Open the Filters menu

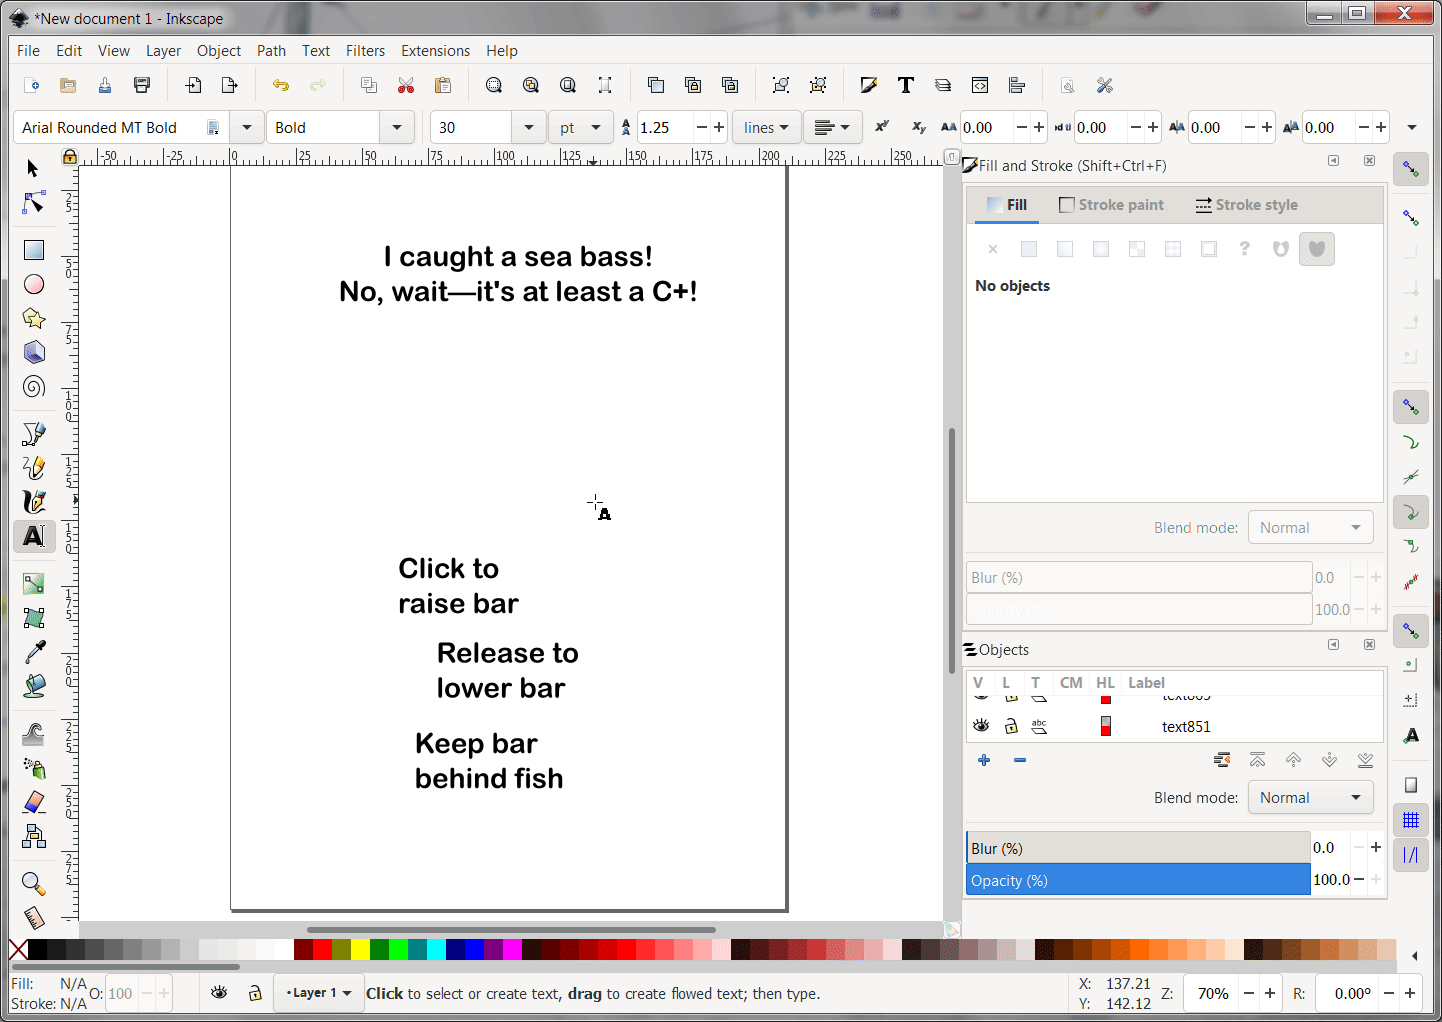(365, 50)
